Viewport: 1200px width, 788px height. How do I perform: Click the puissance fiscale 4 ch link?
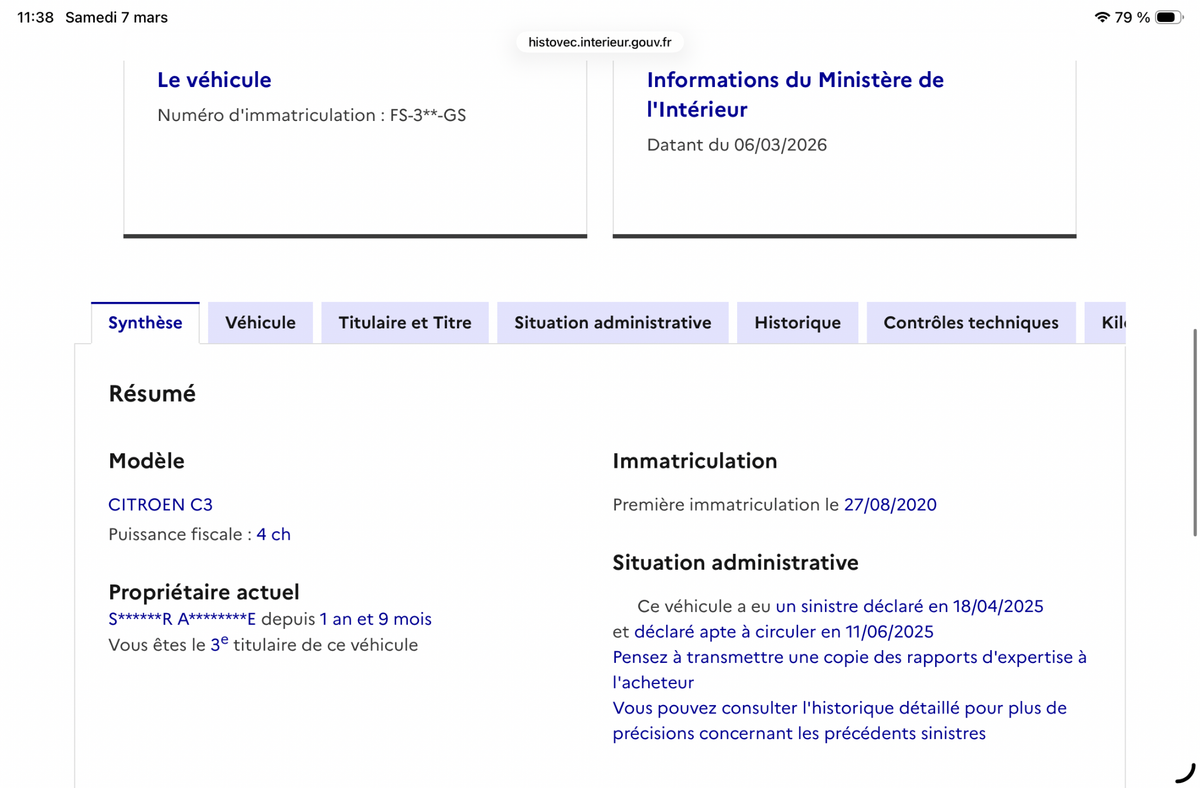tap(274, 534)
